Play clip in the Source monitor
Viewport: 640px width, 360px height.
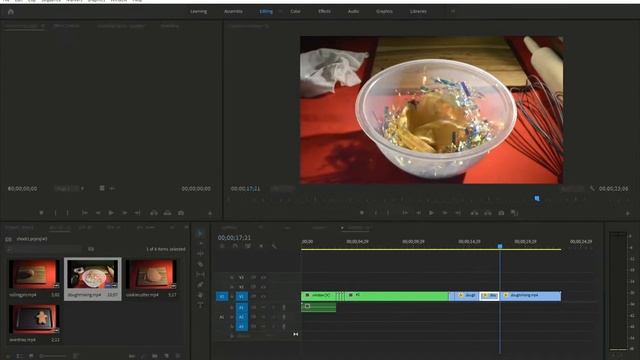(111, 213)
